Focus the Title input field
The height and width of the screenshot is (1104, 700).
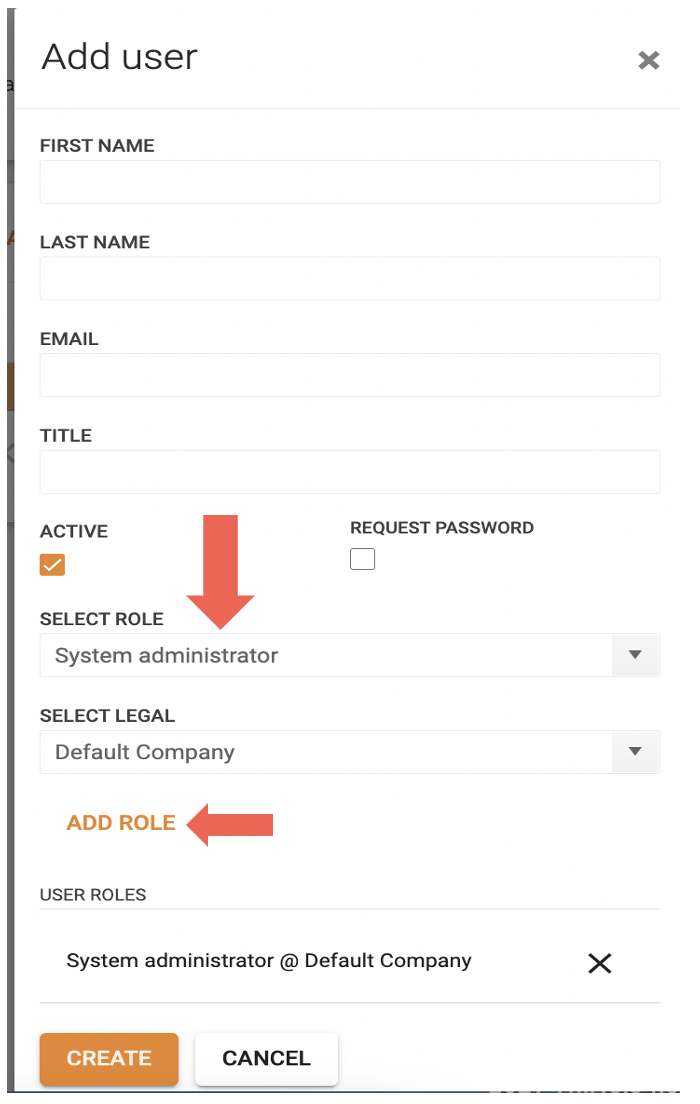click(x=350, y=471)
